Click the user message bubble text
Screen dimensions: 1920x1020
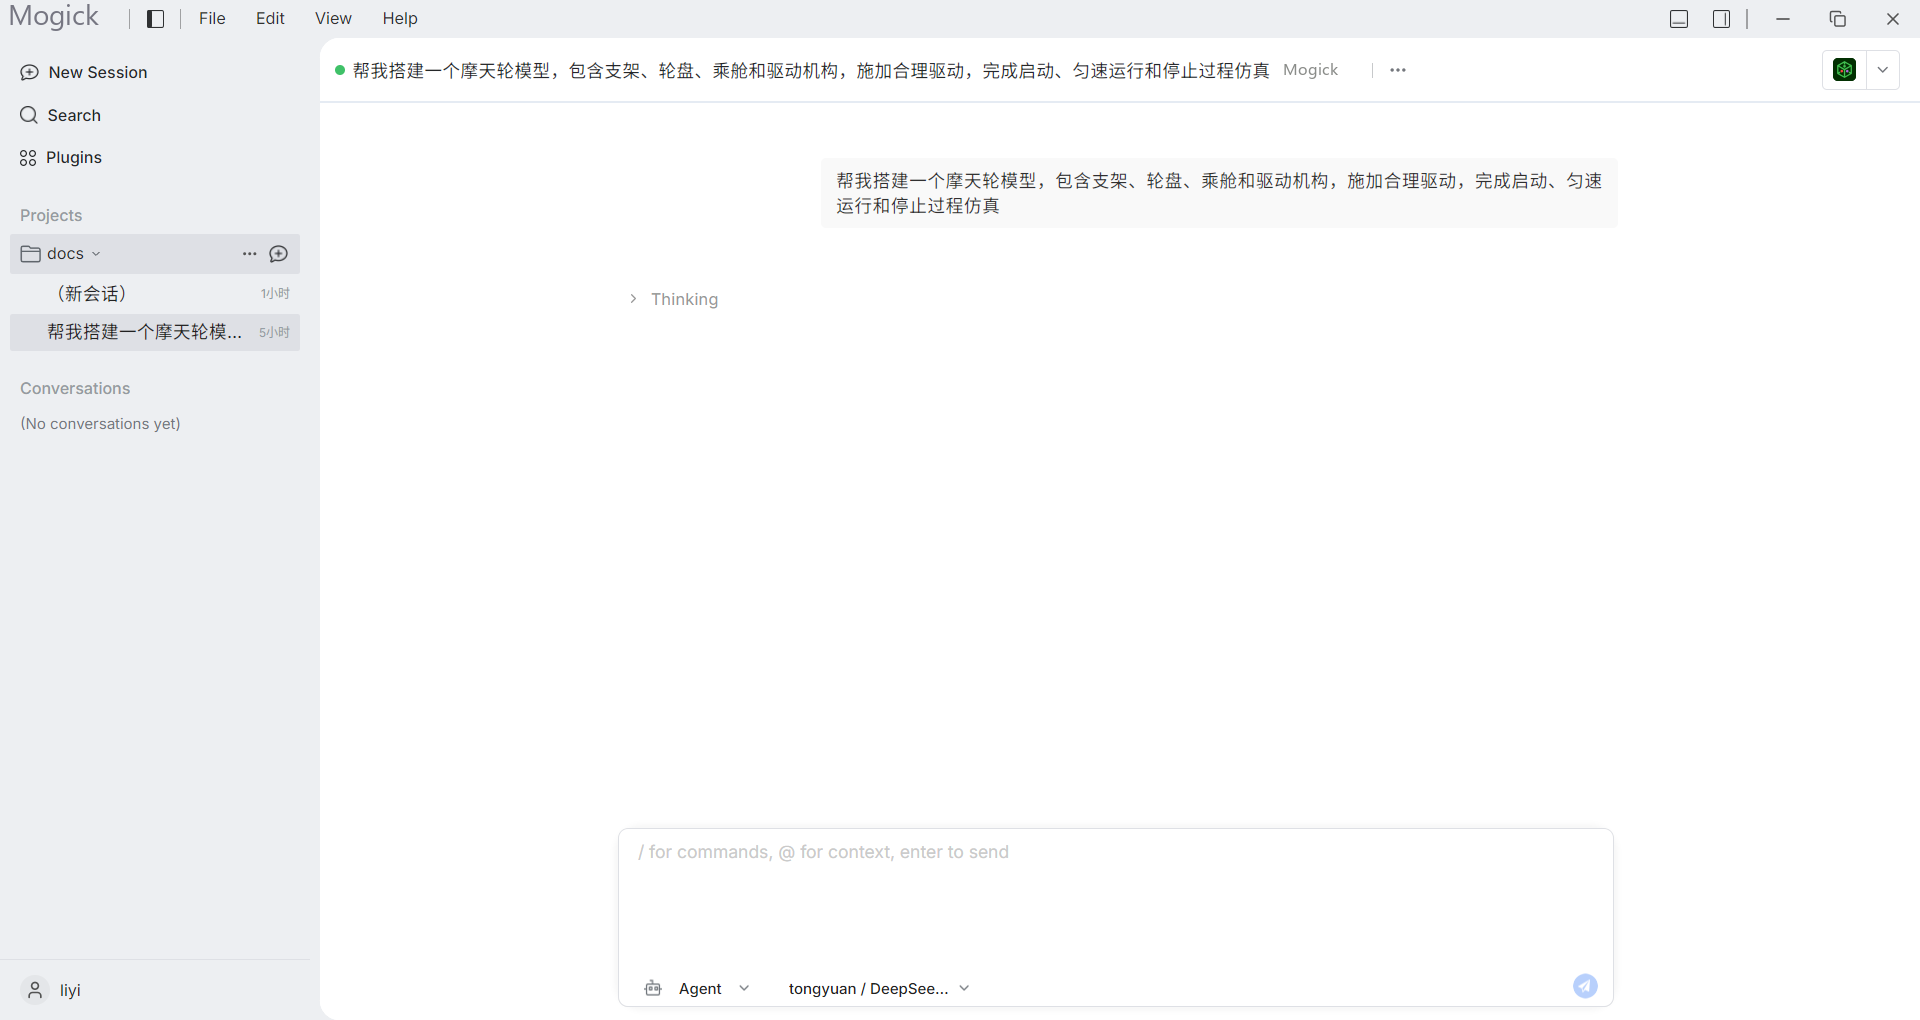point(1219,193)
